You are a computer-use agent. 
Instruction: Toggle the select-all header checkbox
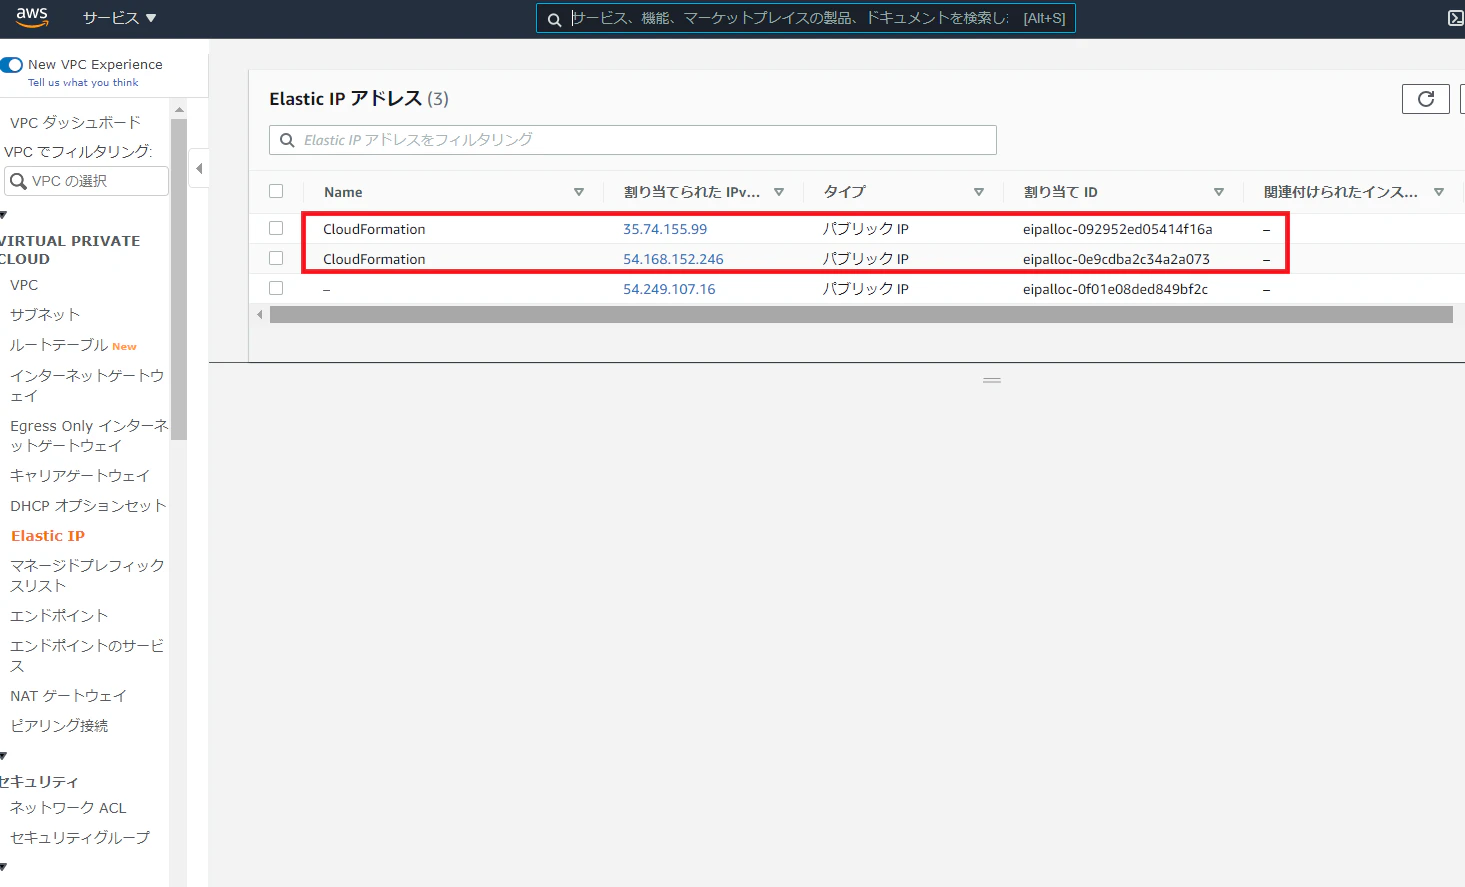click(276, 191)
